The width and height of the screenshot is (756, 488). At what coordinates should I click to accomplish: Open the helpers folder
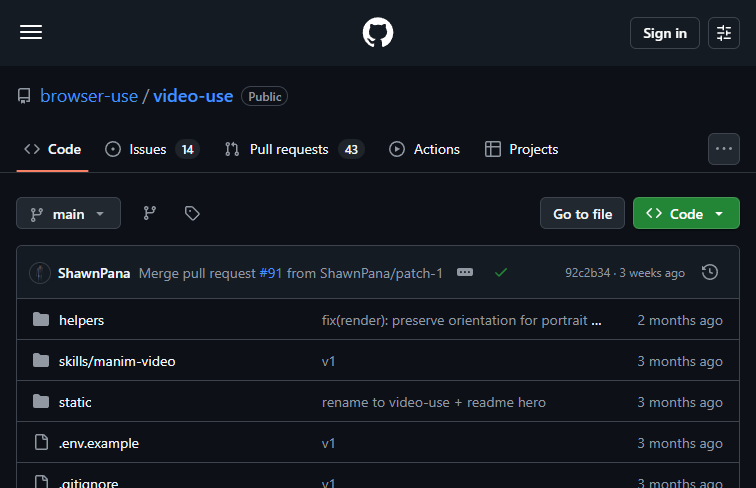coord(81,320)
